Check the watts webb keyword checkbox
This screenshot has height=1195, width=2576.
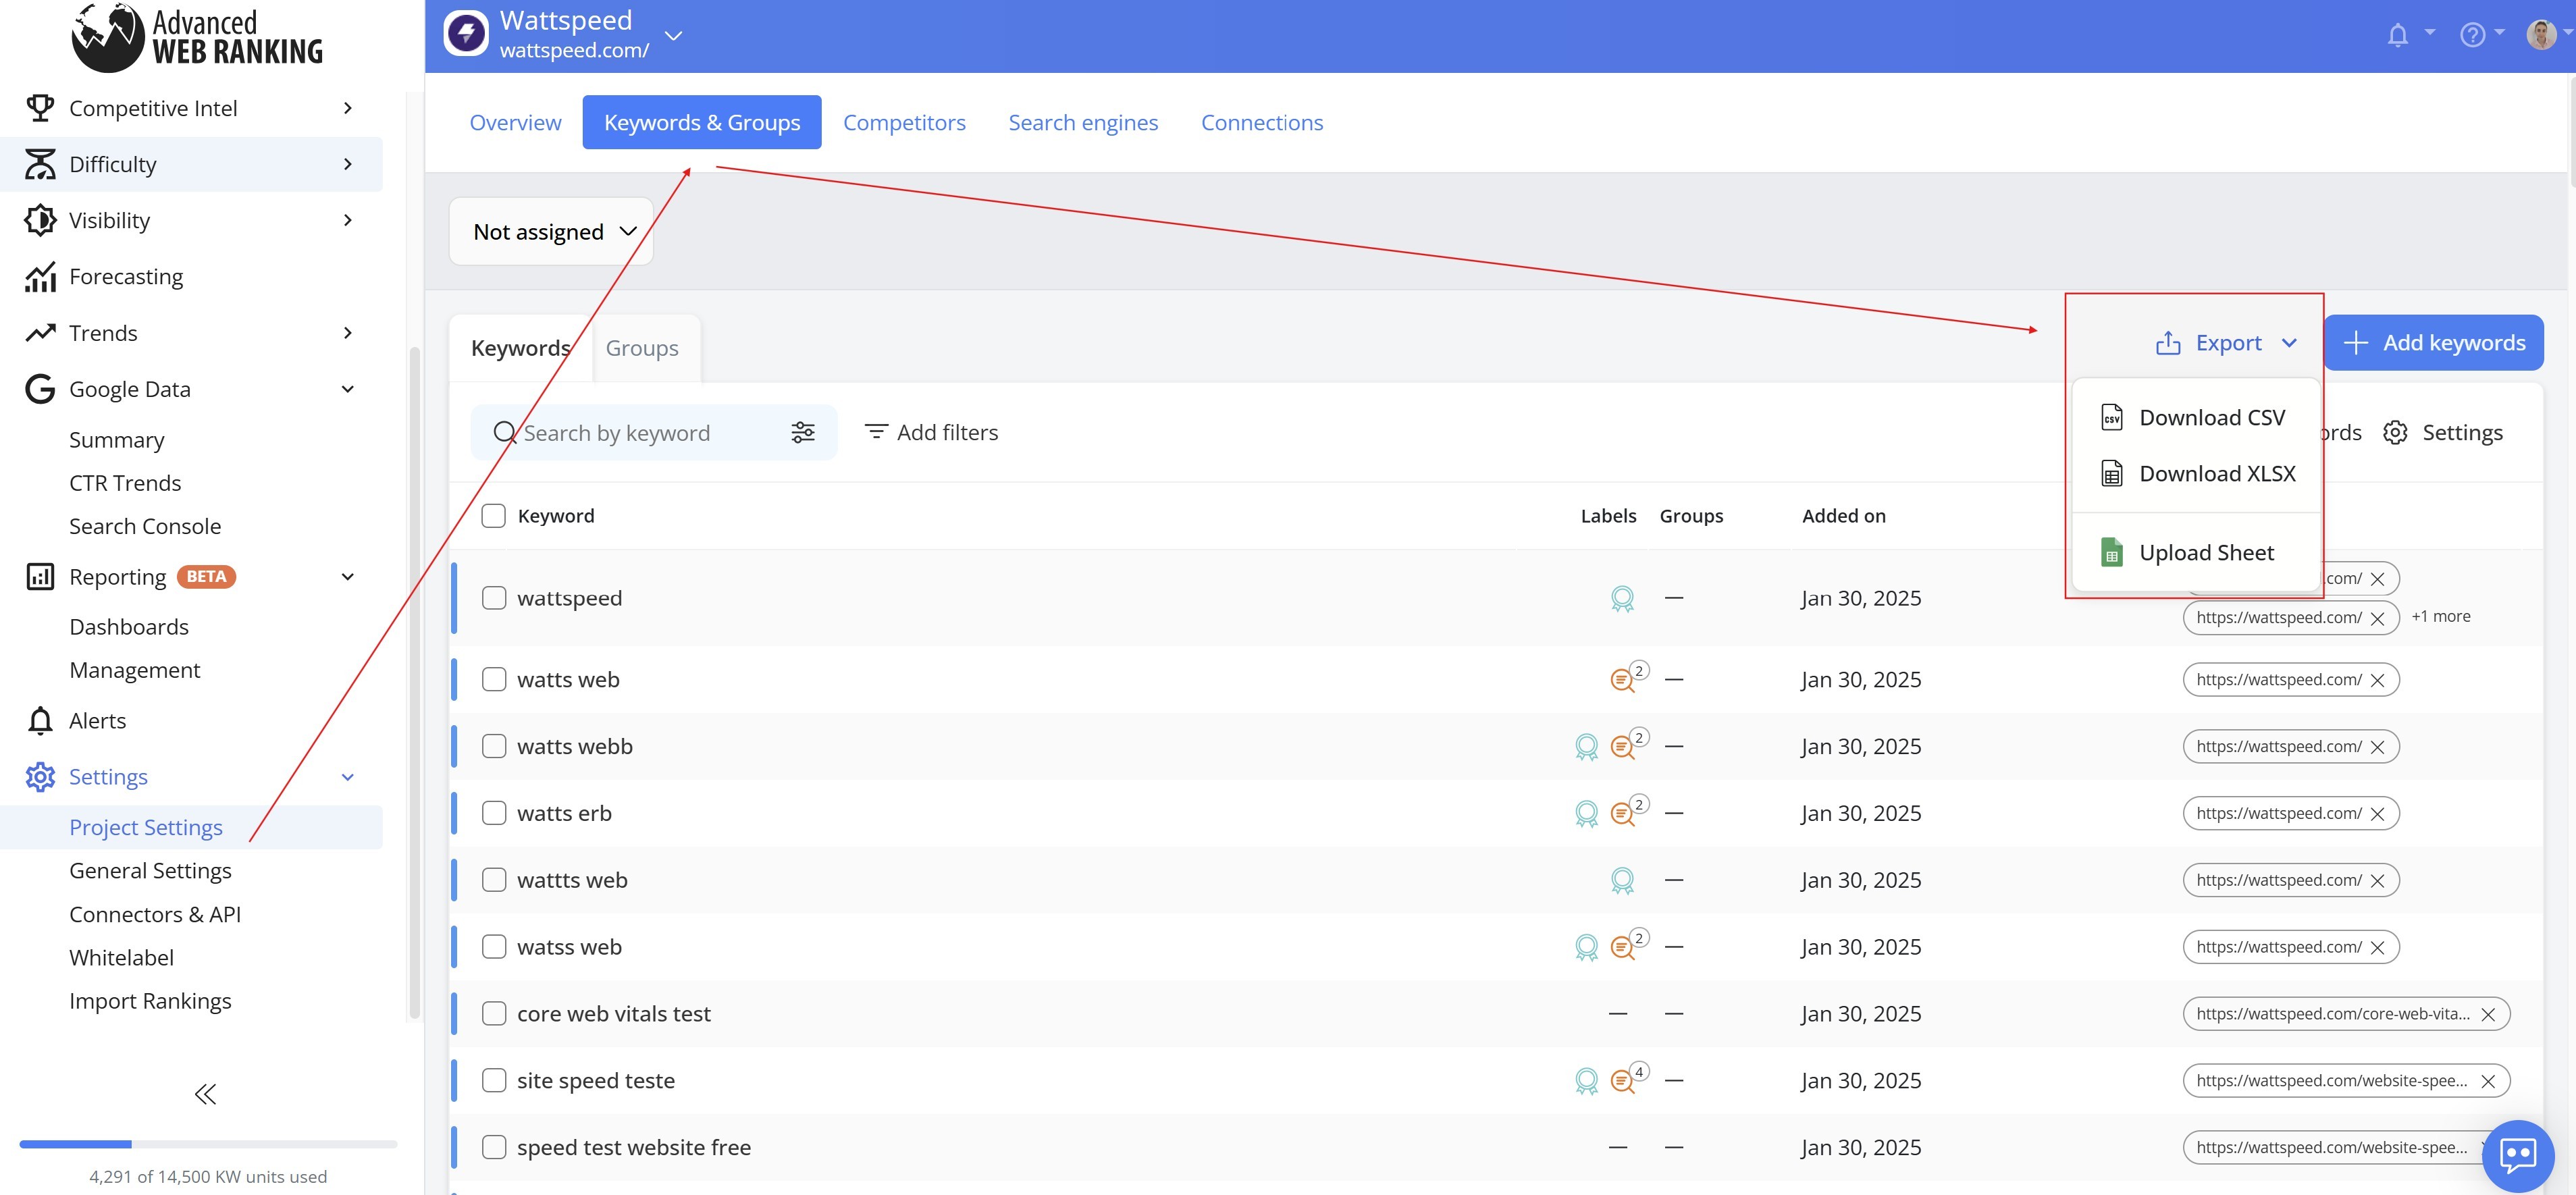pyautogui.click(x=494, y=746)
